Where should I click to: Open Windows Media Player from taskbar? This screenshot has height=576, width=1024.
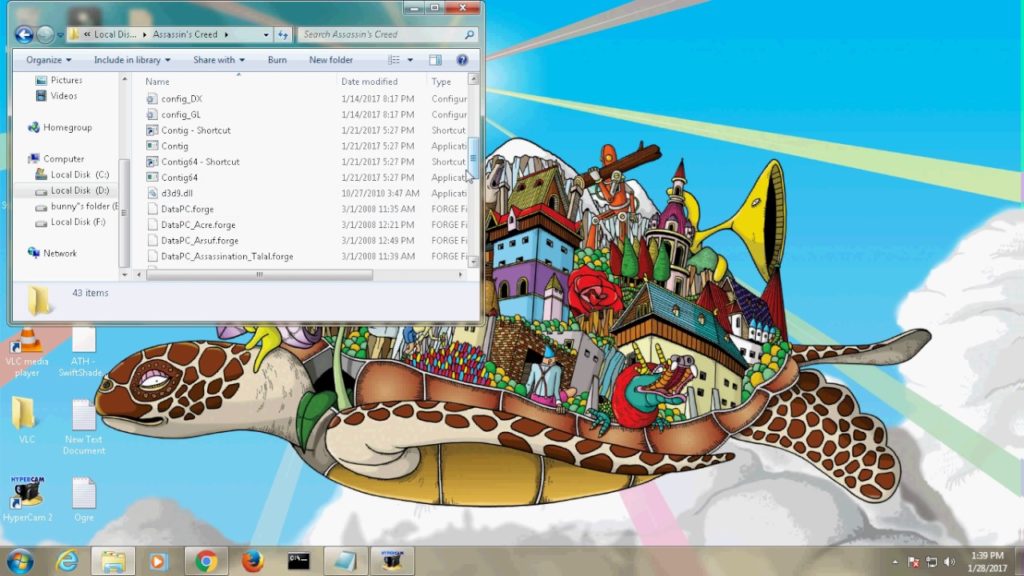tap(158, 561)
